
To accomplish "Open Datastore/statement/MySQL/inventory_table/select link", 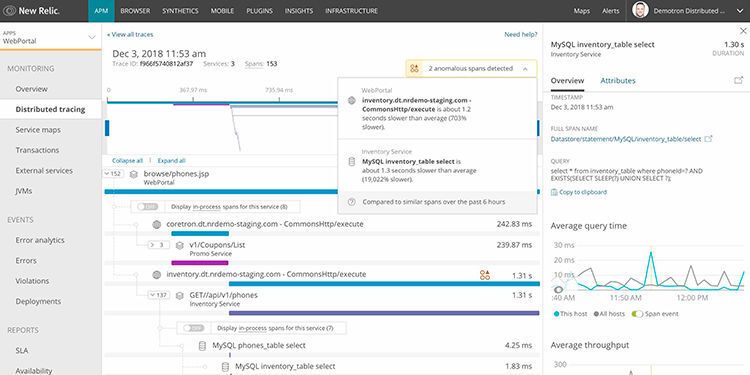I will pos(626,139).
